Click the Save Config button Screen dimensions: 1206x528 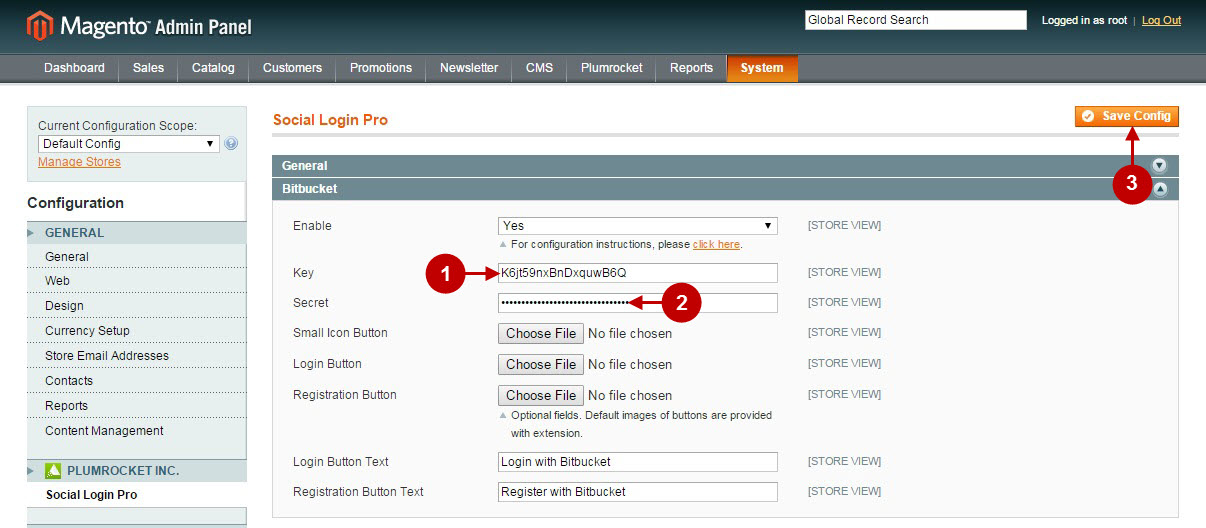[x=1127, y=116]
